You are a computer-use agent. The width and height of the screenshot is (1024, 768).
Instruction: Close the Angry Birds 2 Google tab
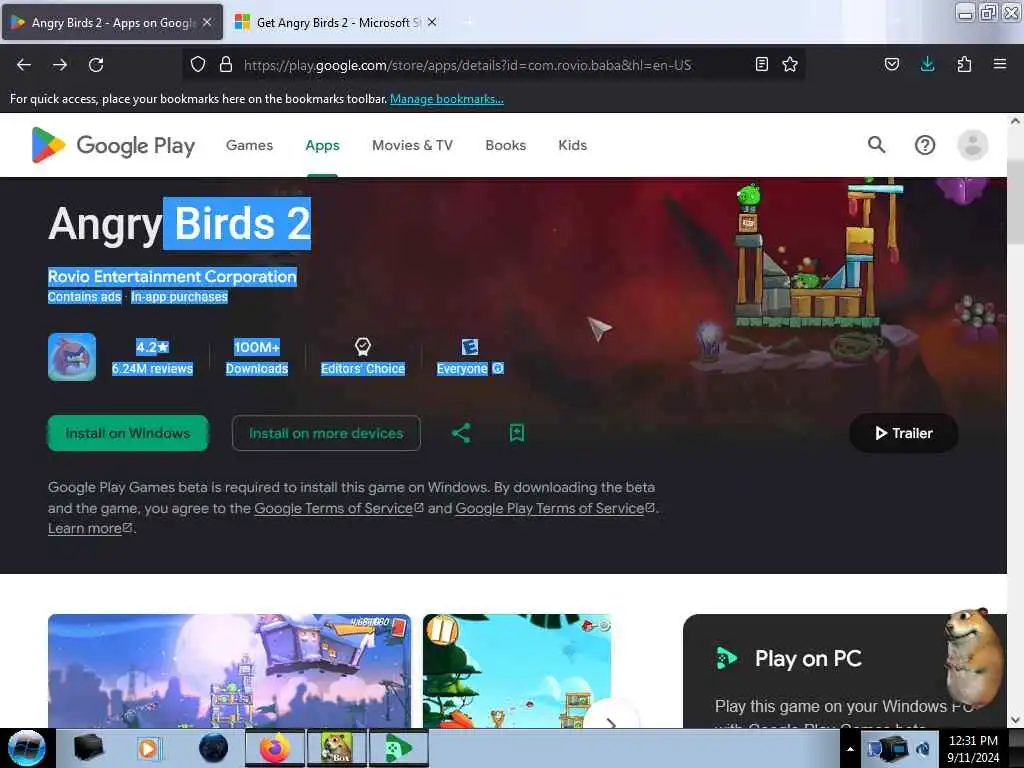[207, 22]
